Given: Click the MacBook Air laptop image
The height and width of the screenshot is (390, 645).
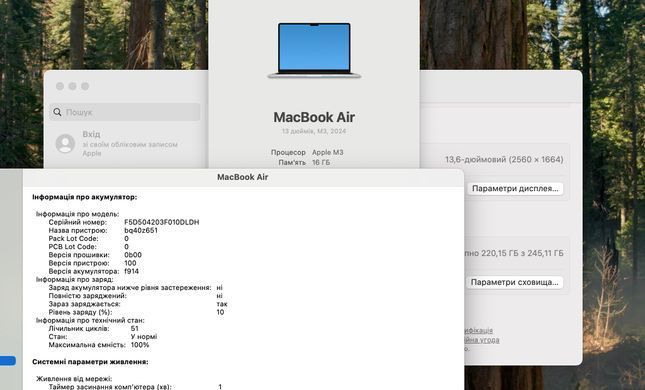Looking at the screenshot, I should point(314,50).
